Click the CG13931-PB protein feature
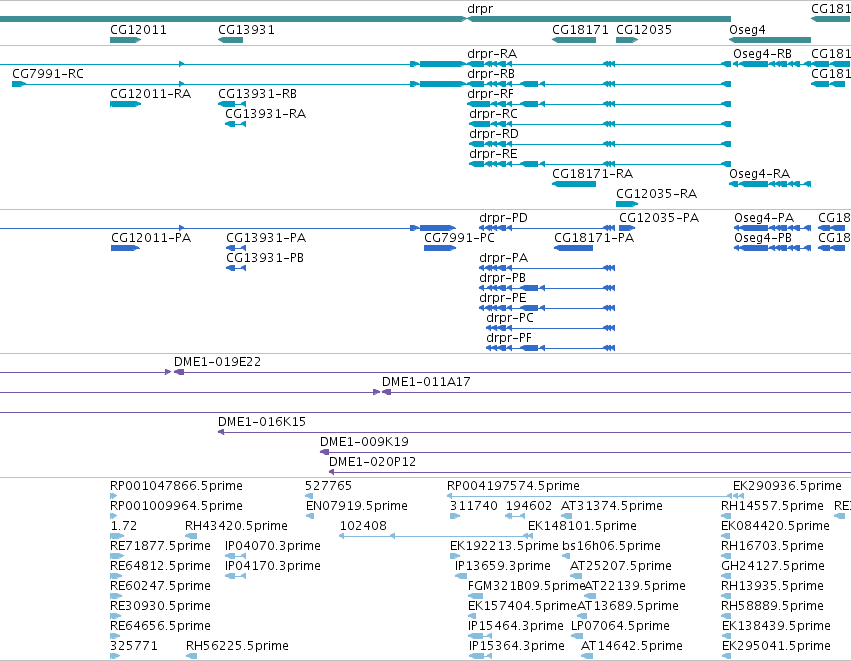The height and width of the screenshot is (661, 851). tap(236, 268)
